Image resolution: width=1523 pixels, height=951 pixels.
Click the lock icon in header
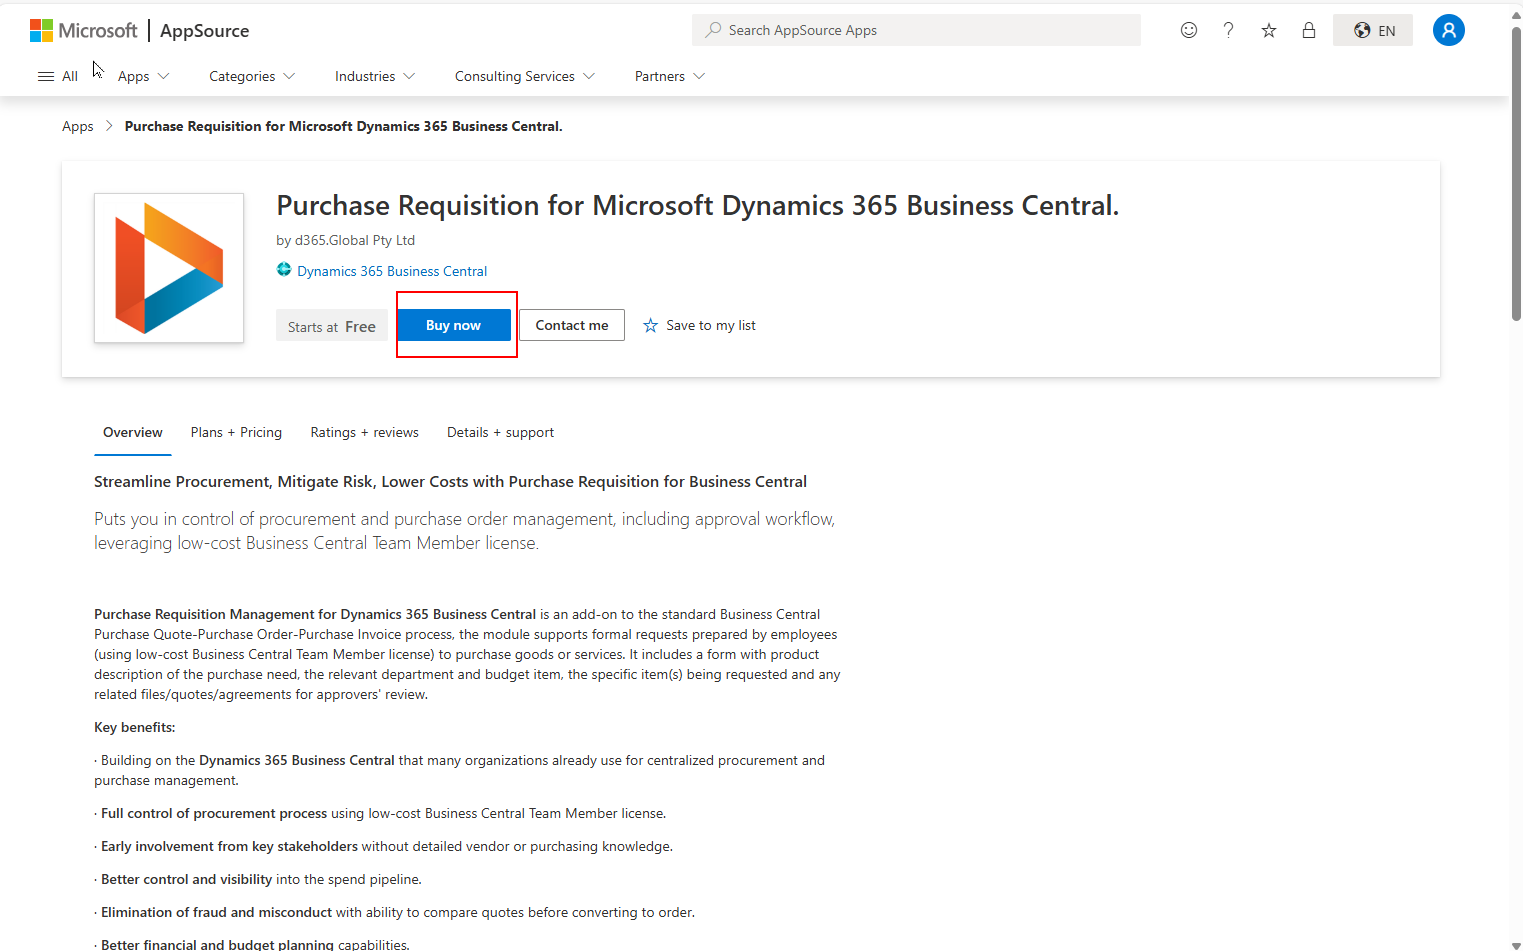pos(1308,30)
